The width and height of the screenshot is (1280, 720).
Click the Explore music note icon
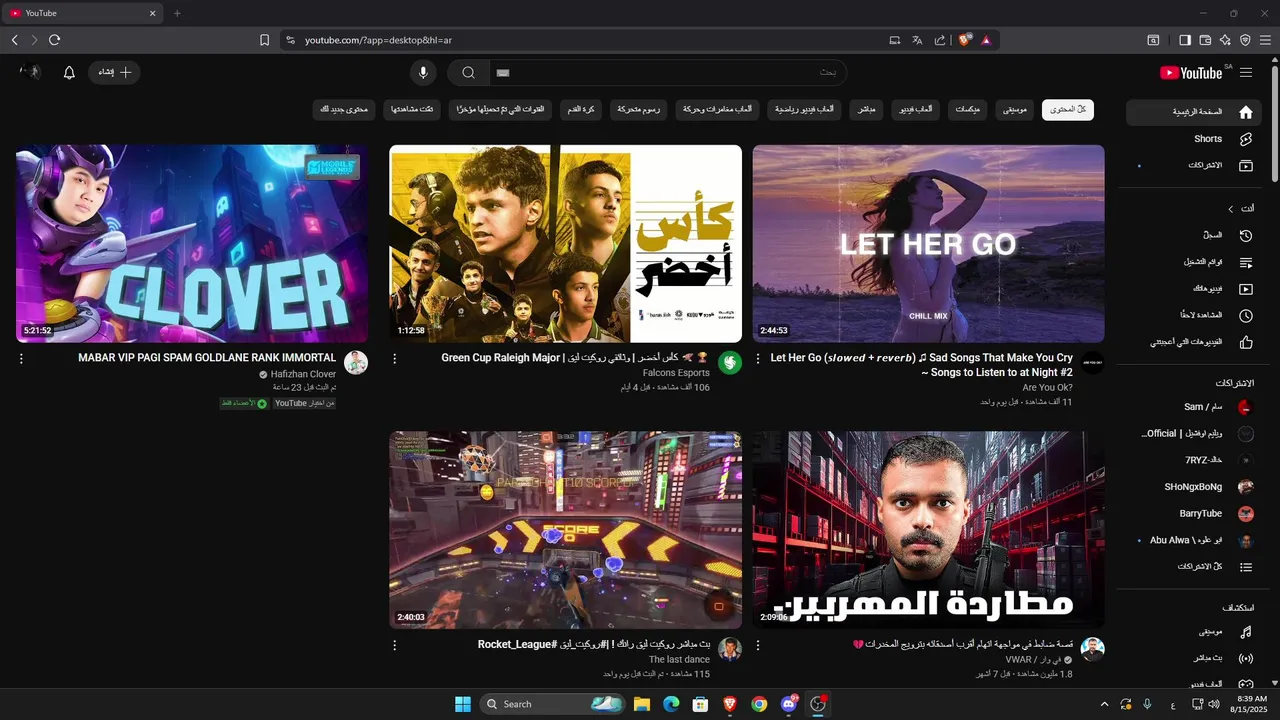(1246, 632)
